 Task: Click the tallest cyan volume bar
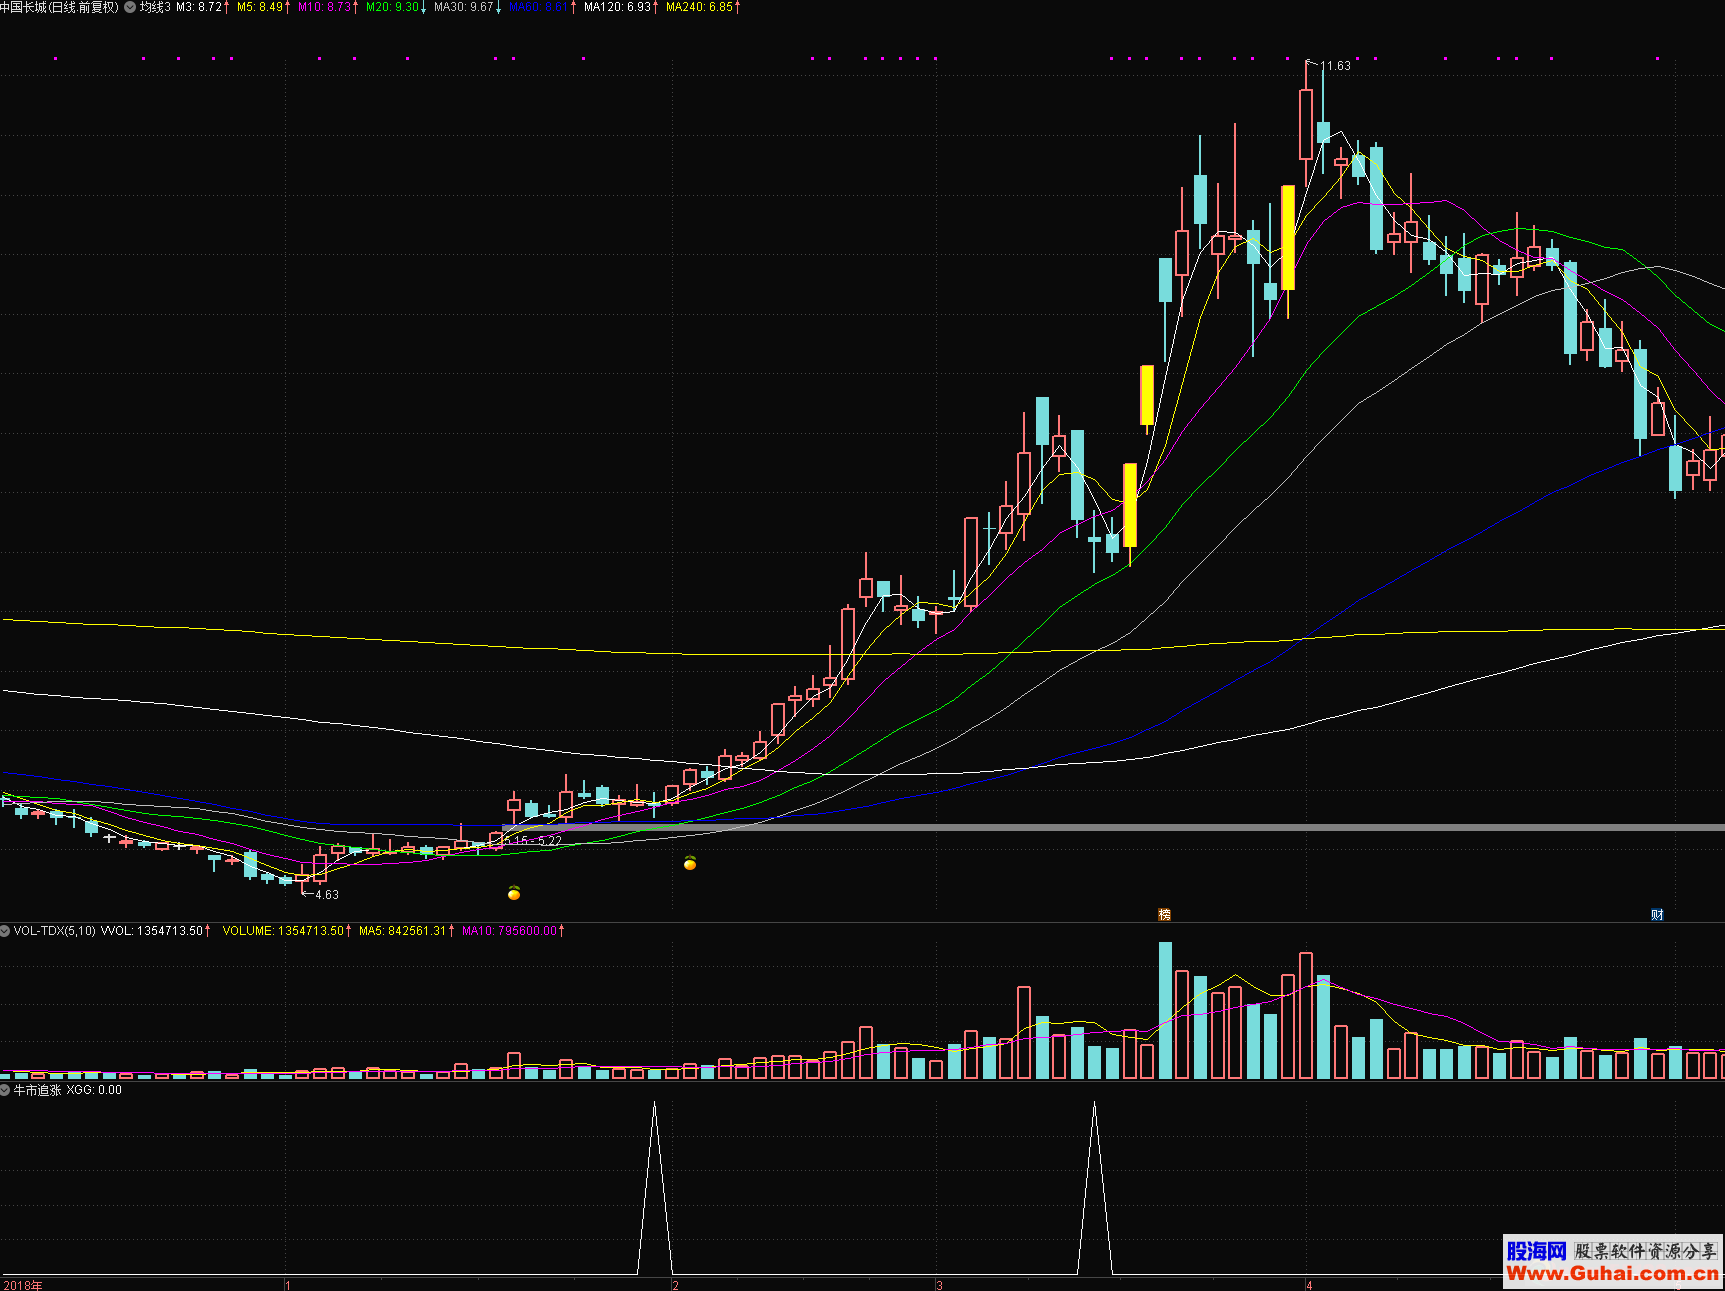coord(1165,1010)
